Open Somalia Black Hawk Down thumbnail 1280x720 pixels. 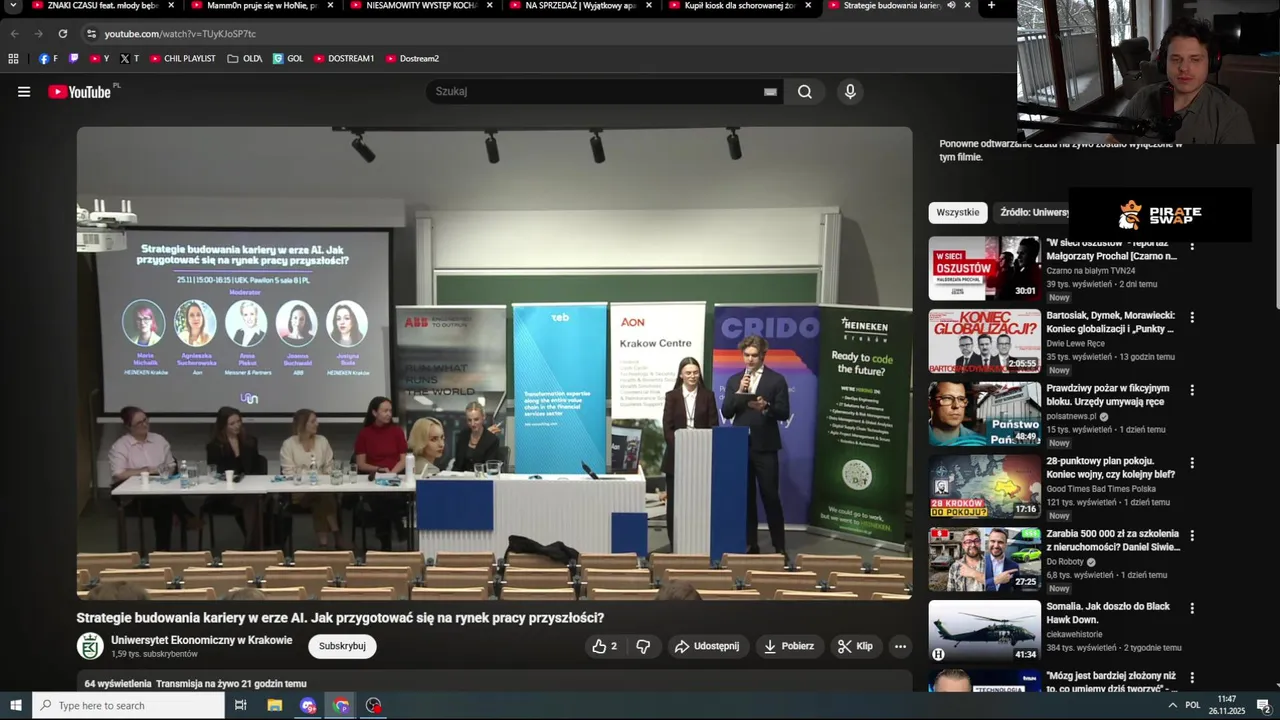pyautogui.click(x=985, y=632)
